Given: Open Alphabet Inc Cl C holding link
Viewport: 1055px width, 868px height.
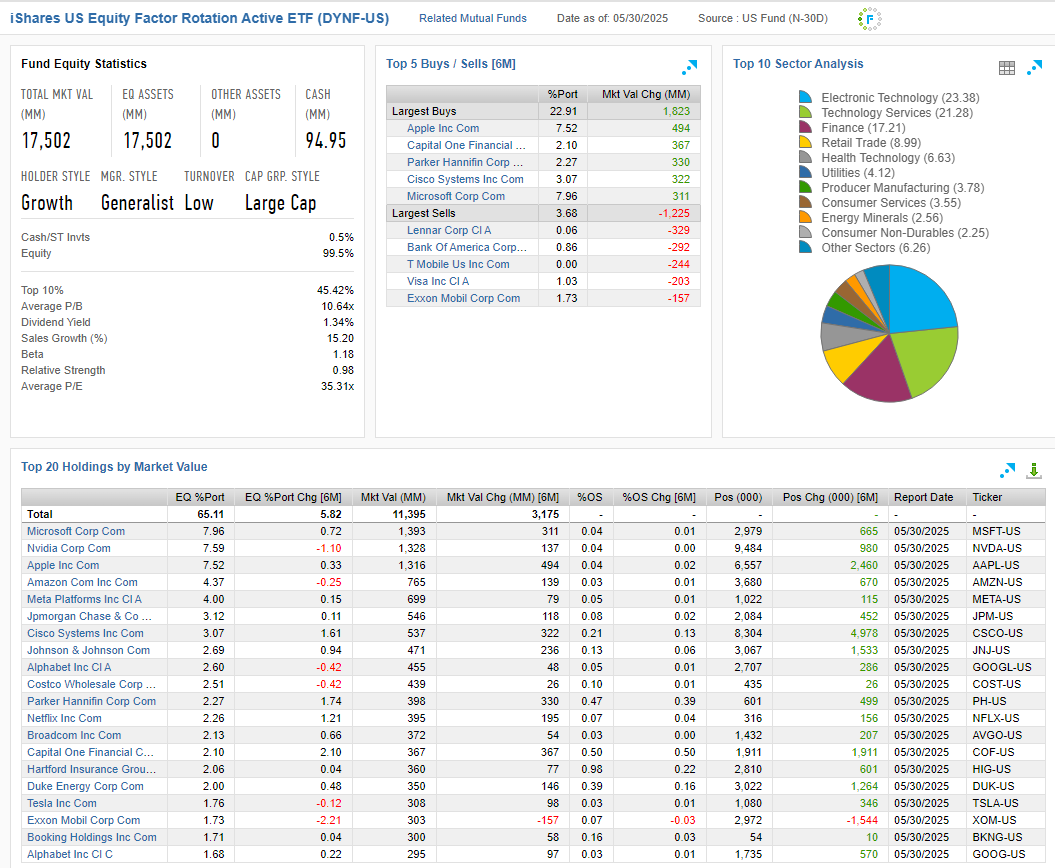Looking at the screenshot, I should 70,855.
